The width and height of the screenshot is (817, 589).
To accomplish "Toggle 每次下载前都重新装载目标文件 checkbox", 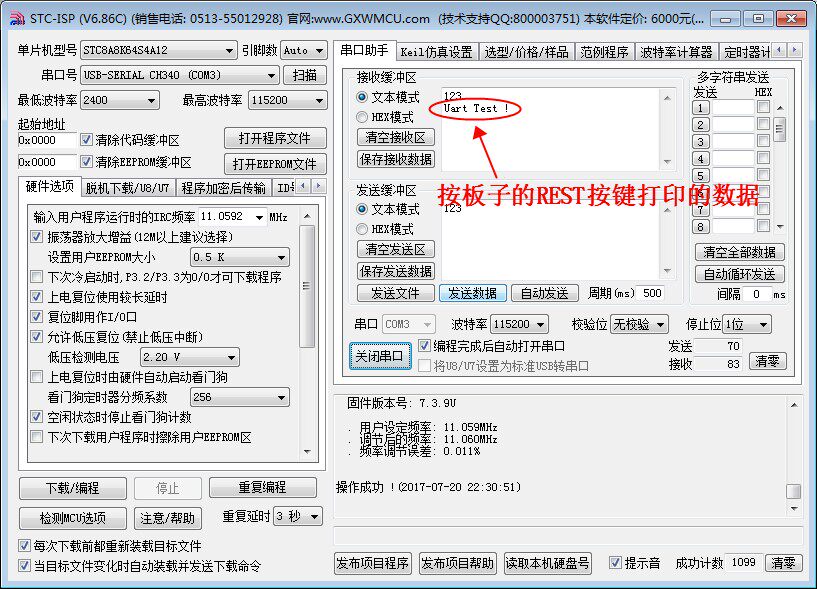I will [x=24, y=546].
